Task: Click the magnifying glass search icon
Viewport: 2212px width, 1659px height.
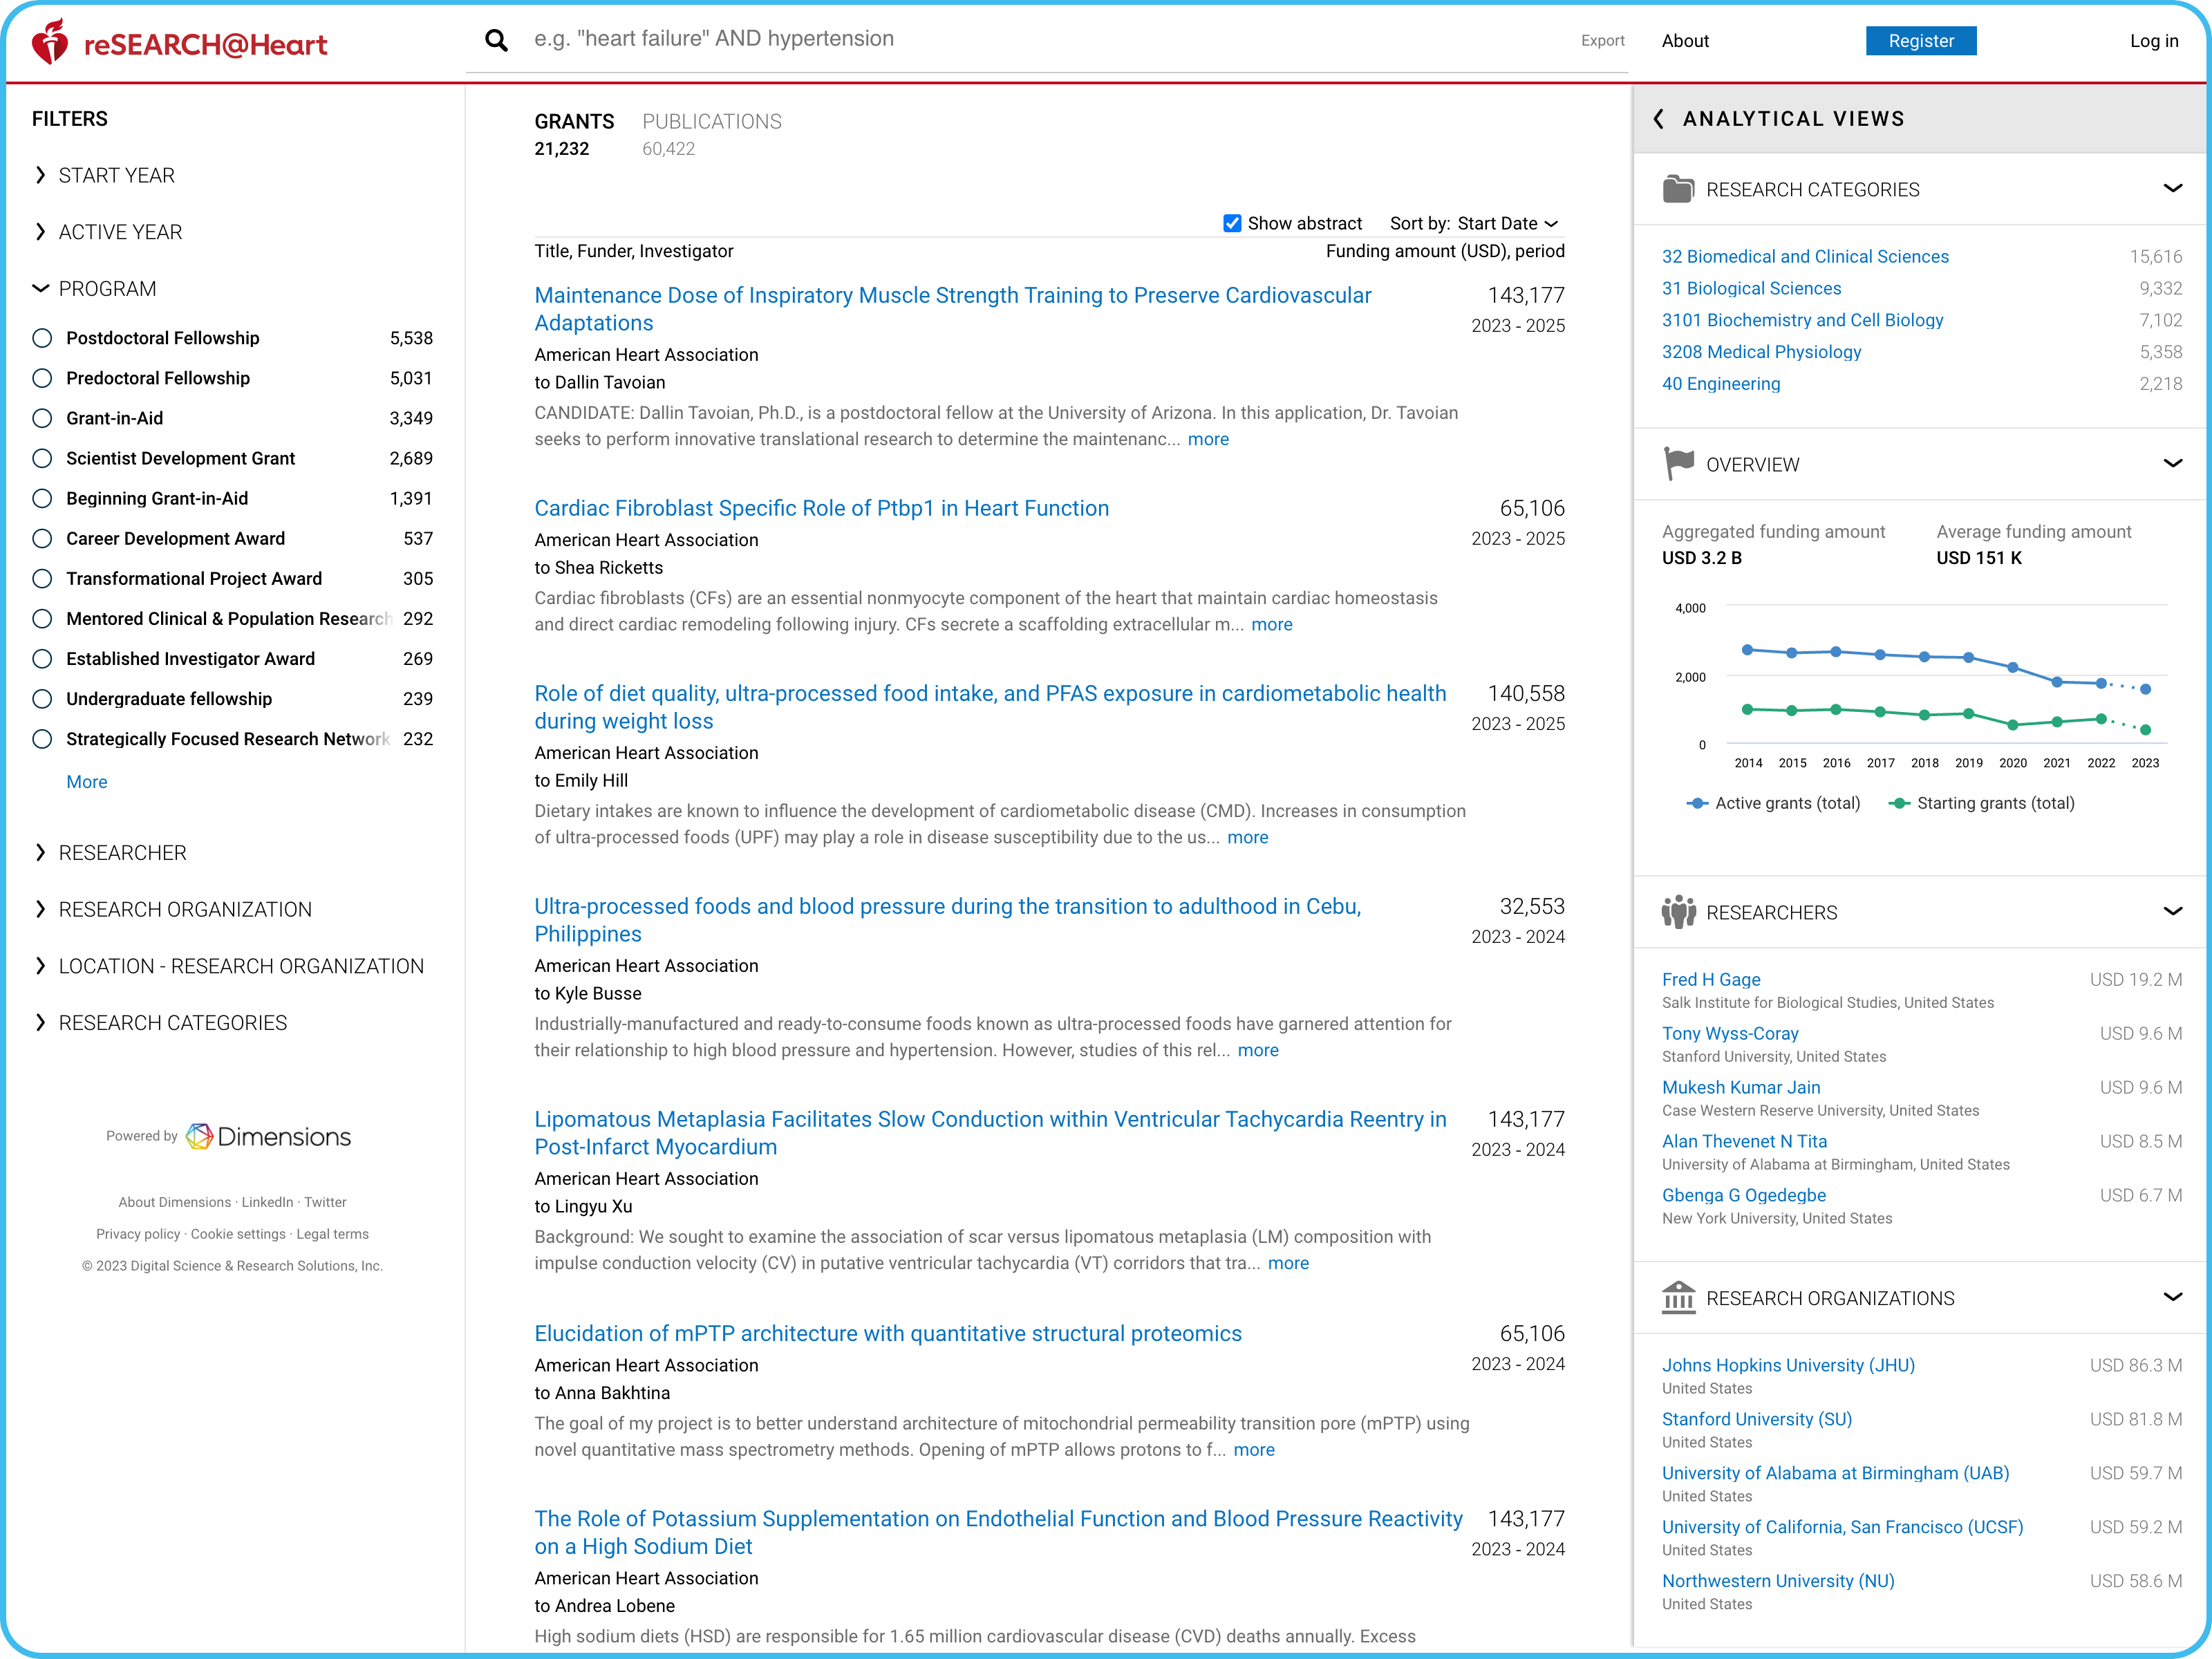Action: [496, 40]
